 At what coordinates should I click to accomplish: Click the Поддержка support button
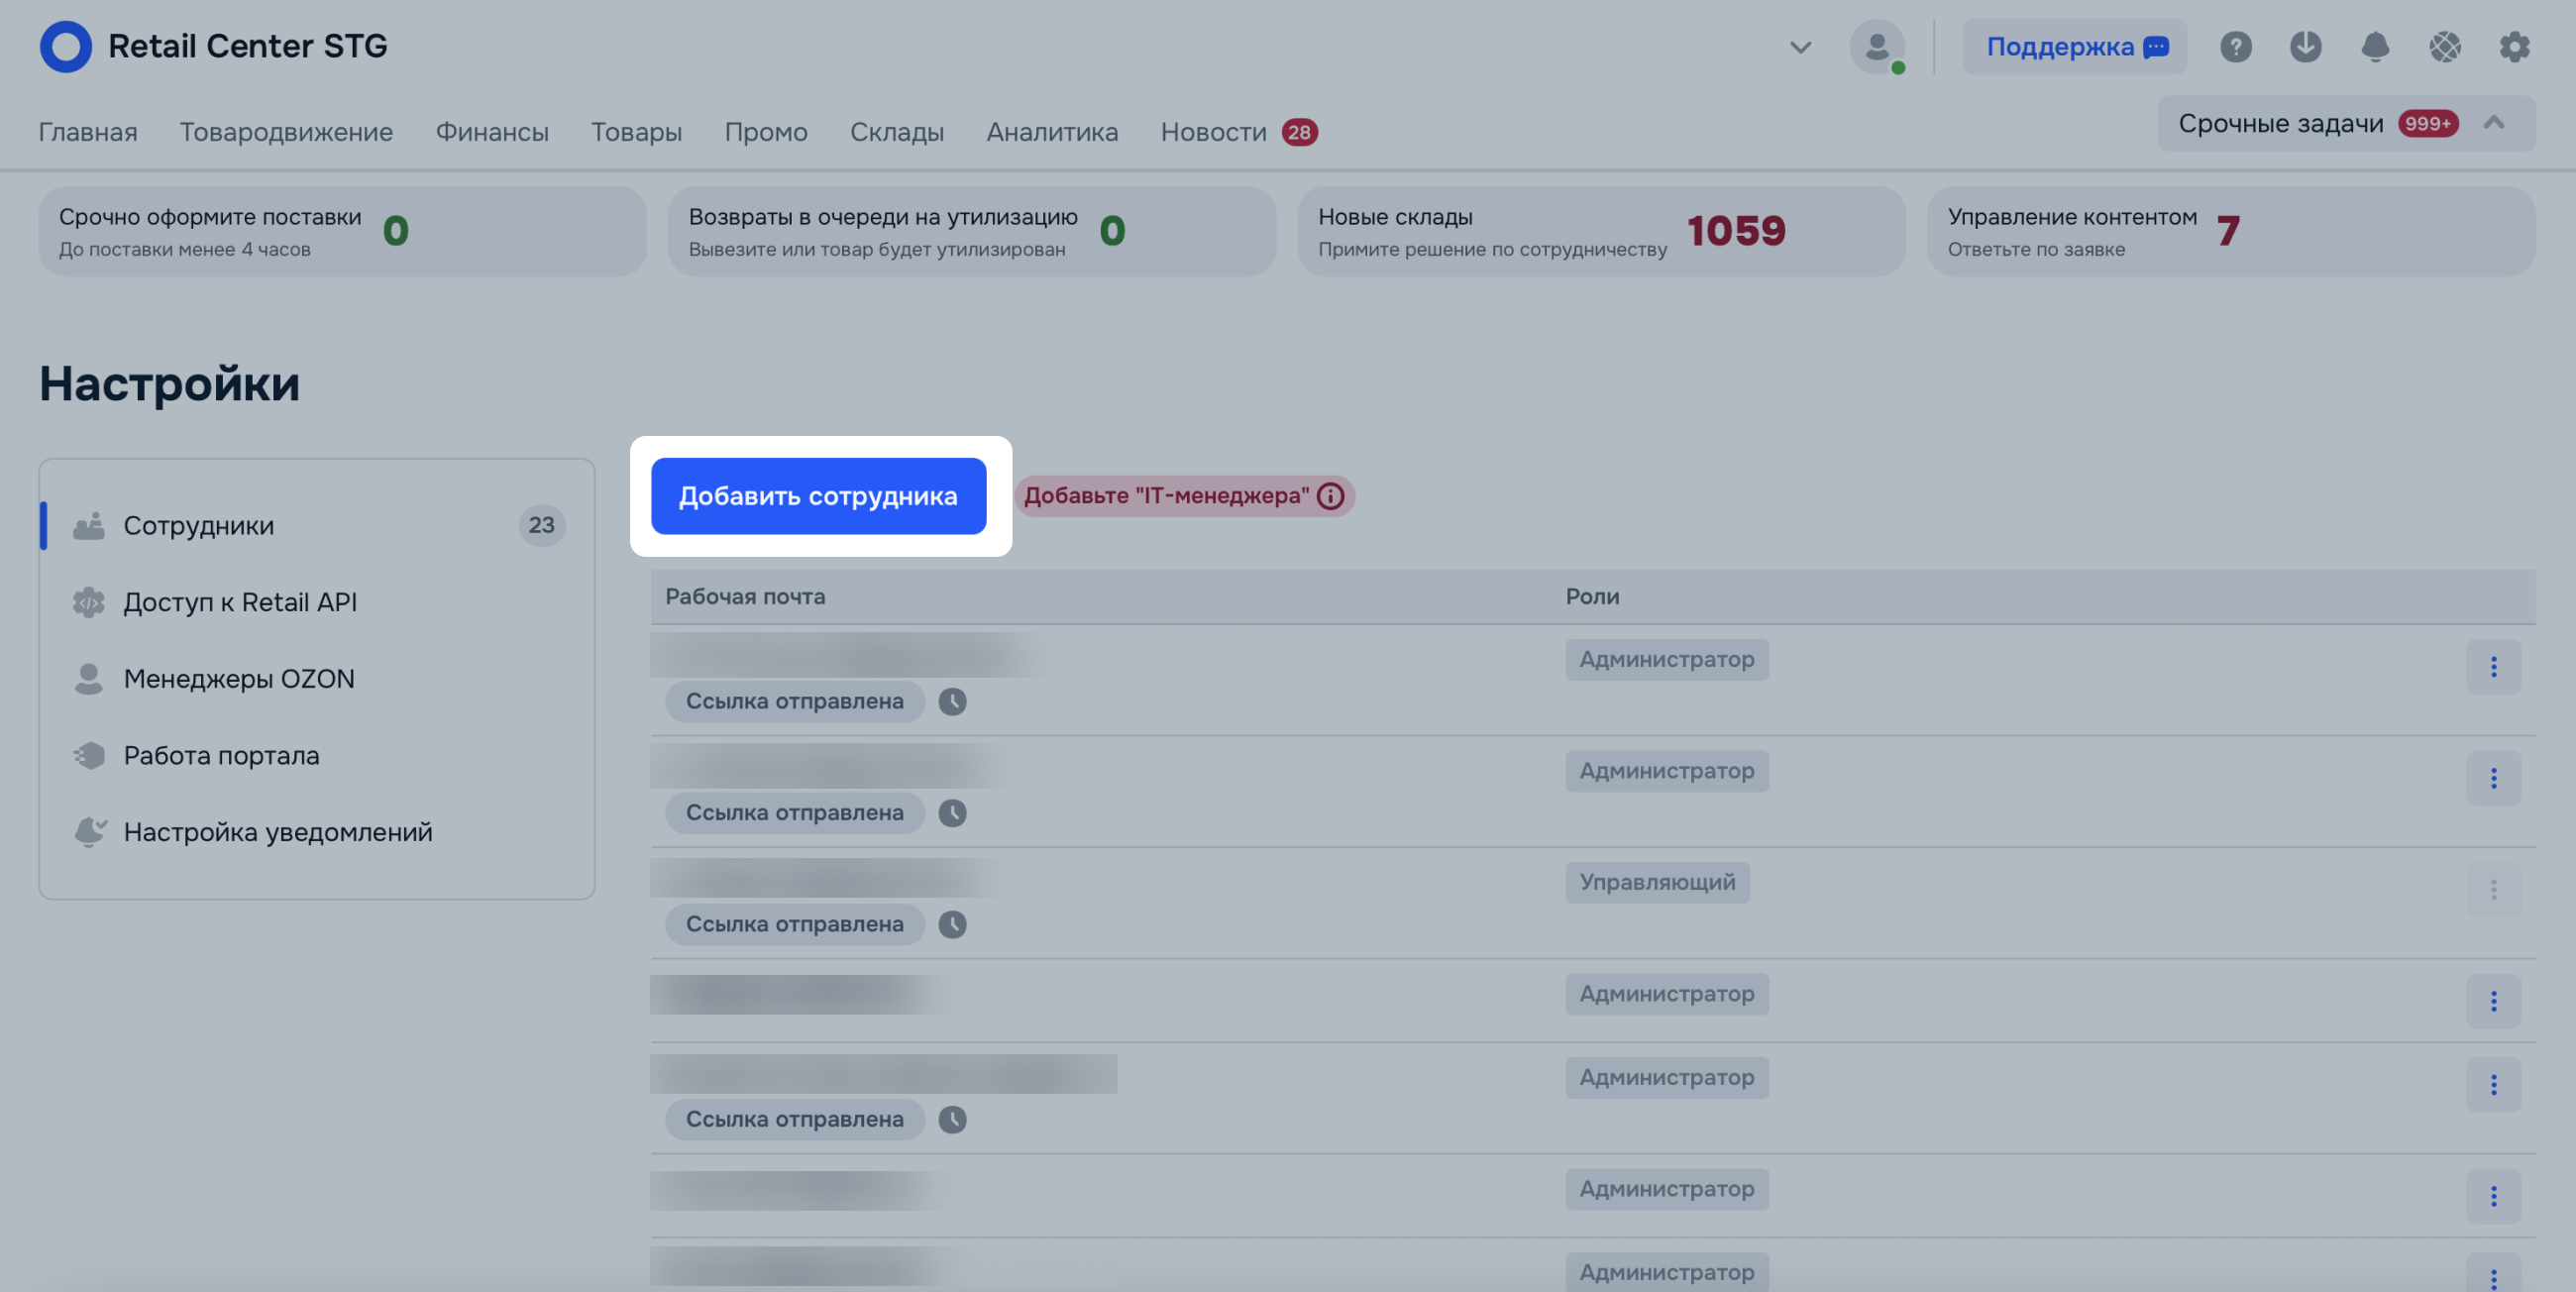2074,47
